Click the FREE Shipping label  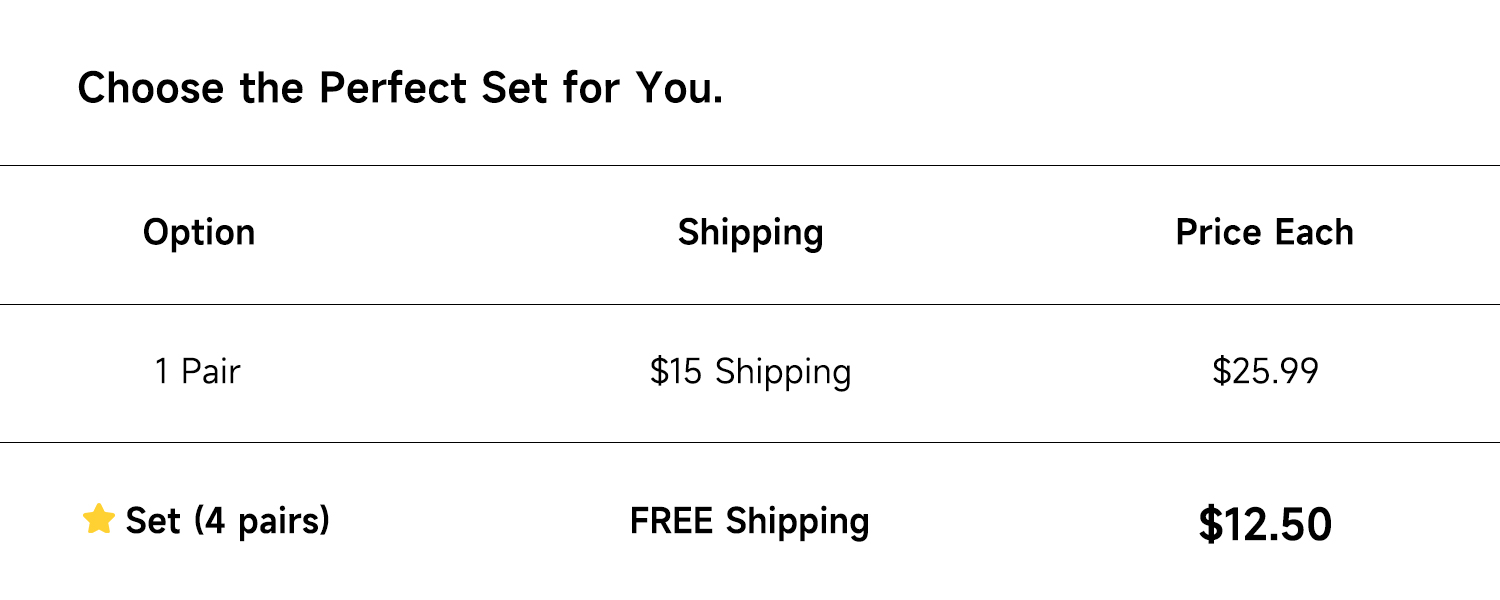point(750,521)
